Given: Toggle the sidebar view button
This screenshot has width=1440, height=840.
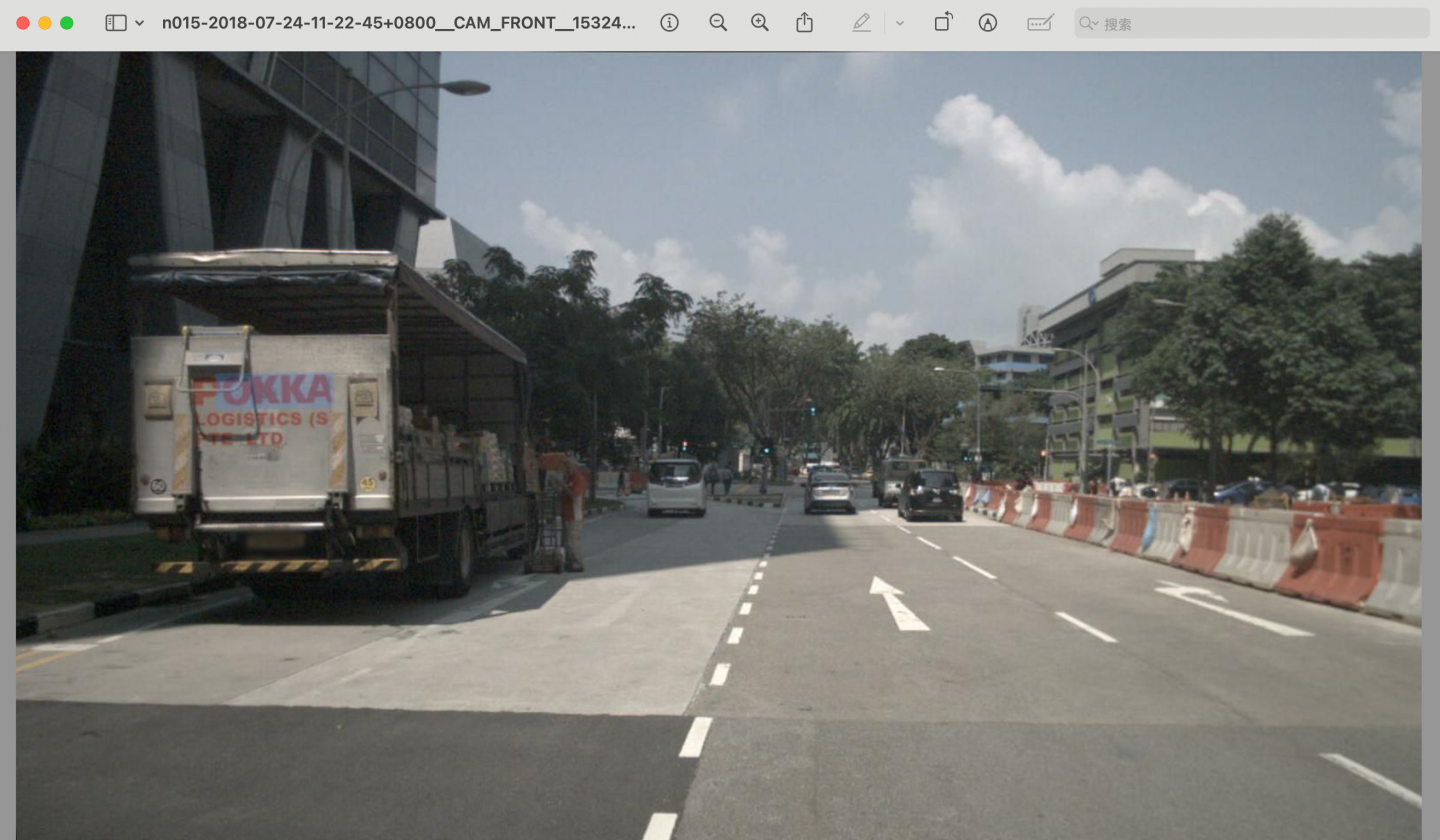Looking at the screenshot, I should pos(116,23).
